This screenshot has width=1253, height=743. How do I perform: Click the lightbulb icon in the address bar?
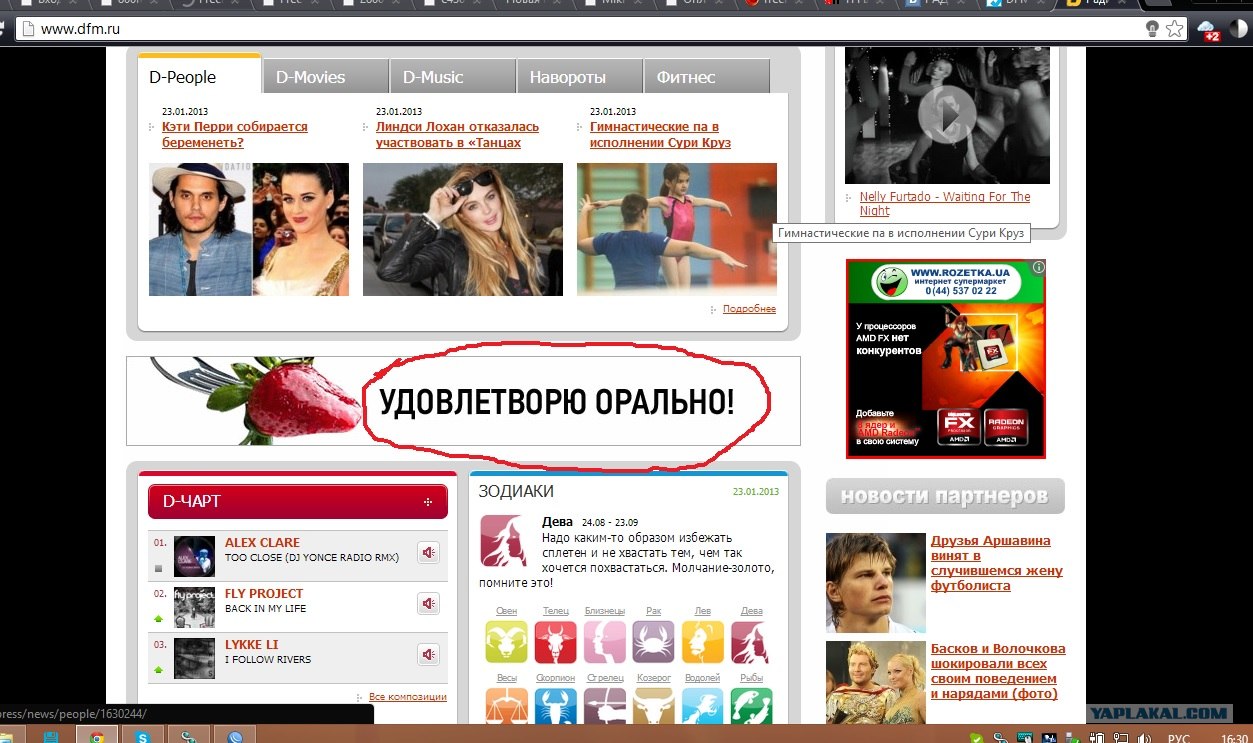point(1152,28)
